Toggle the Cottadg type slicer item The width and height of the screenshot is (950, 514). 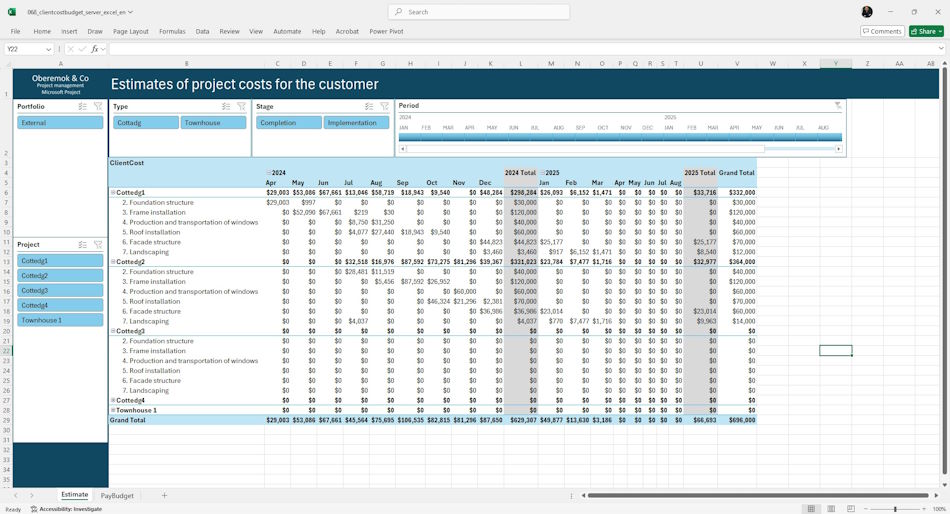tap(146, 122)
